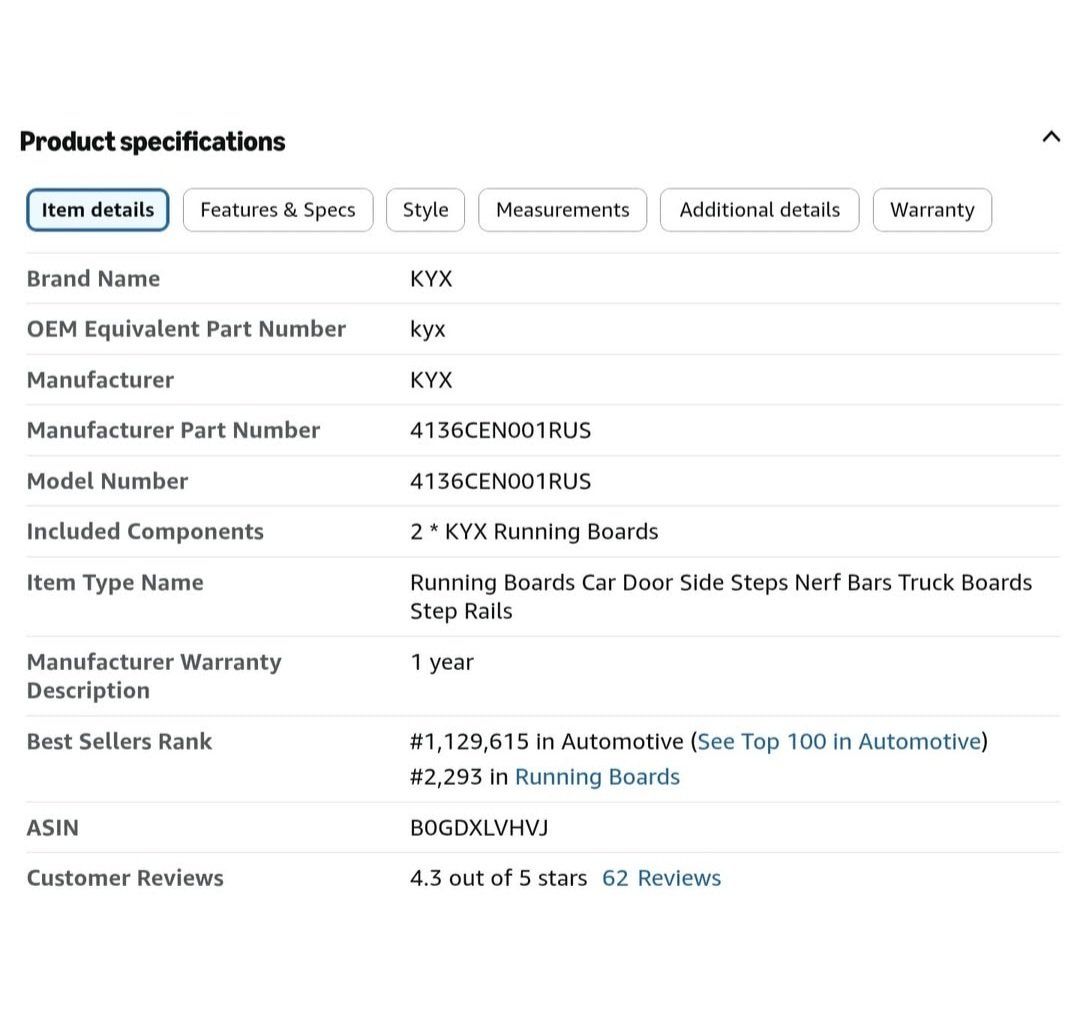Open the 62 Reviews link
Viewport: 1080px width, 1010px height.
click(661, 878)
